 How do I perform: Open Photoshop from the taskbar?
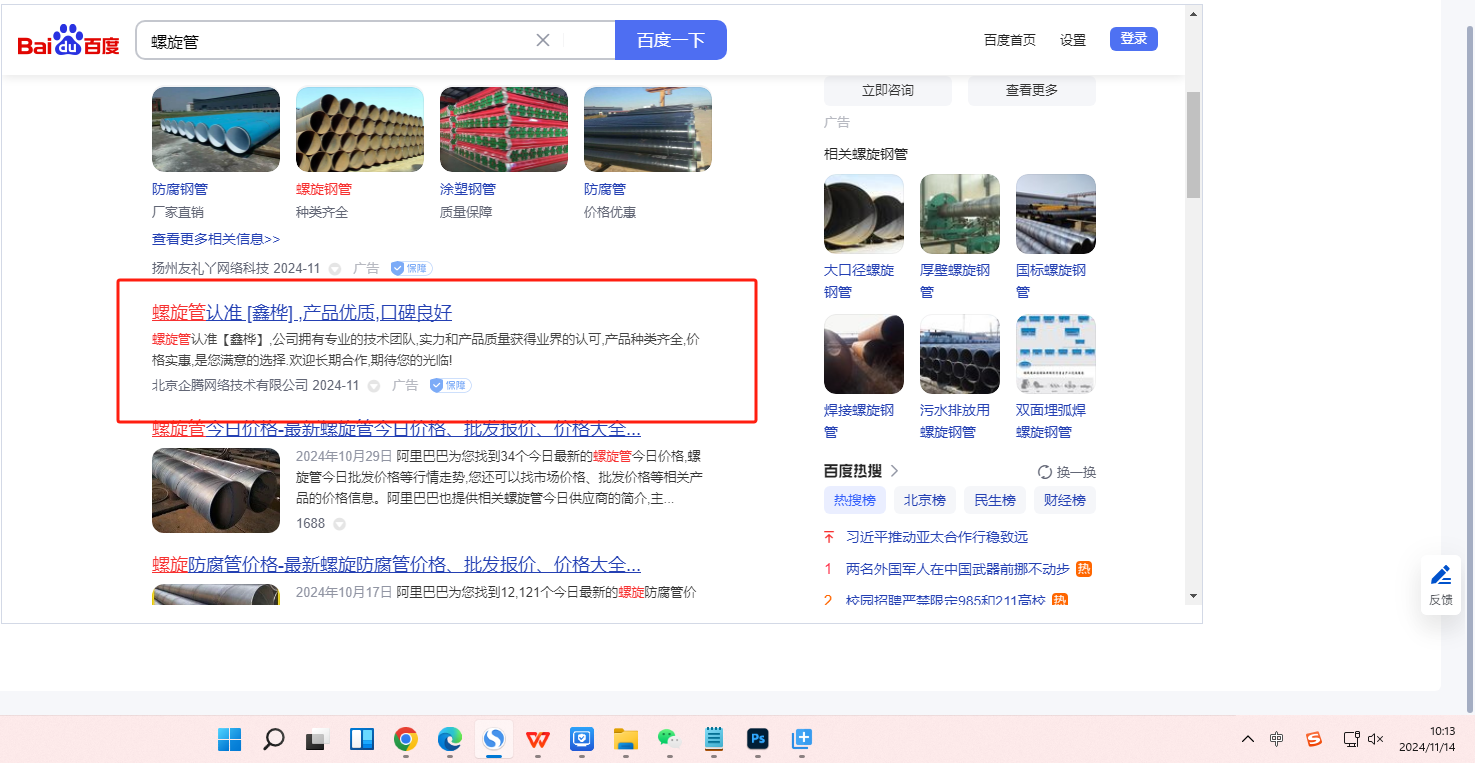[757, 739]
